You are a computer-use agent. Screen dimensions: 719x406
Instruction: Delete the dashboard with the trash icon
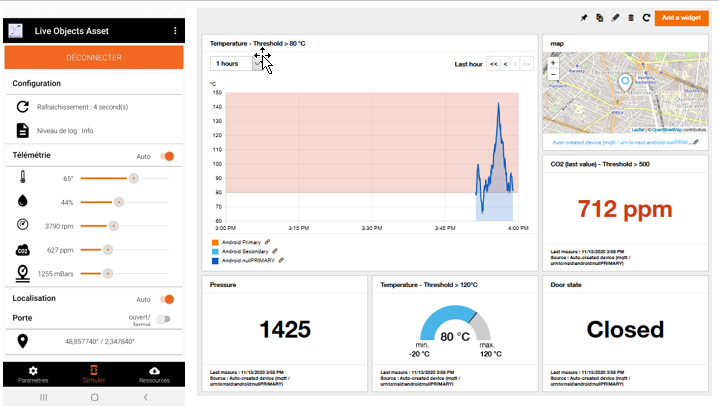[631, 18]
